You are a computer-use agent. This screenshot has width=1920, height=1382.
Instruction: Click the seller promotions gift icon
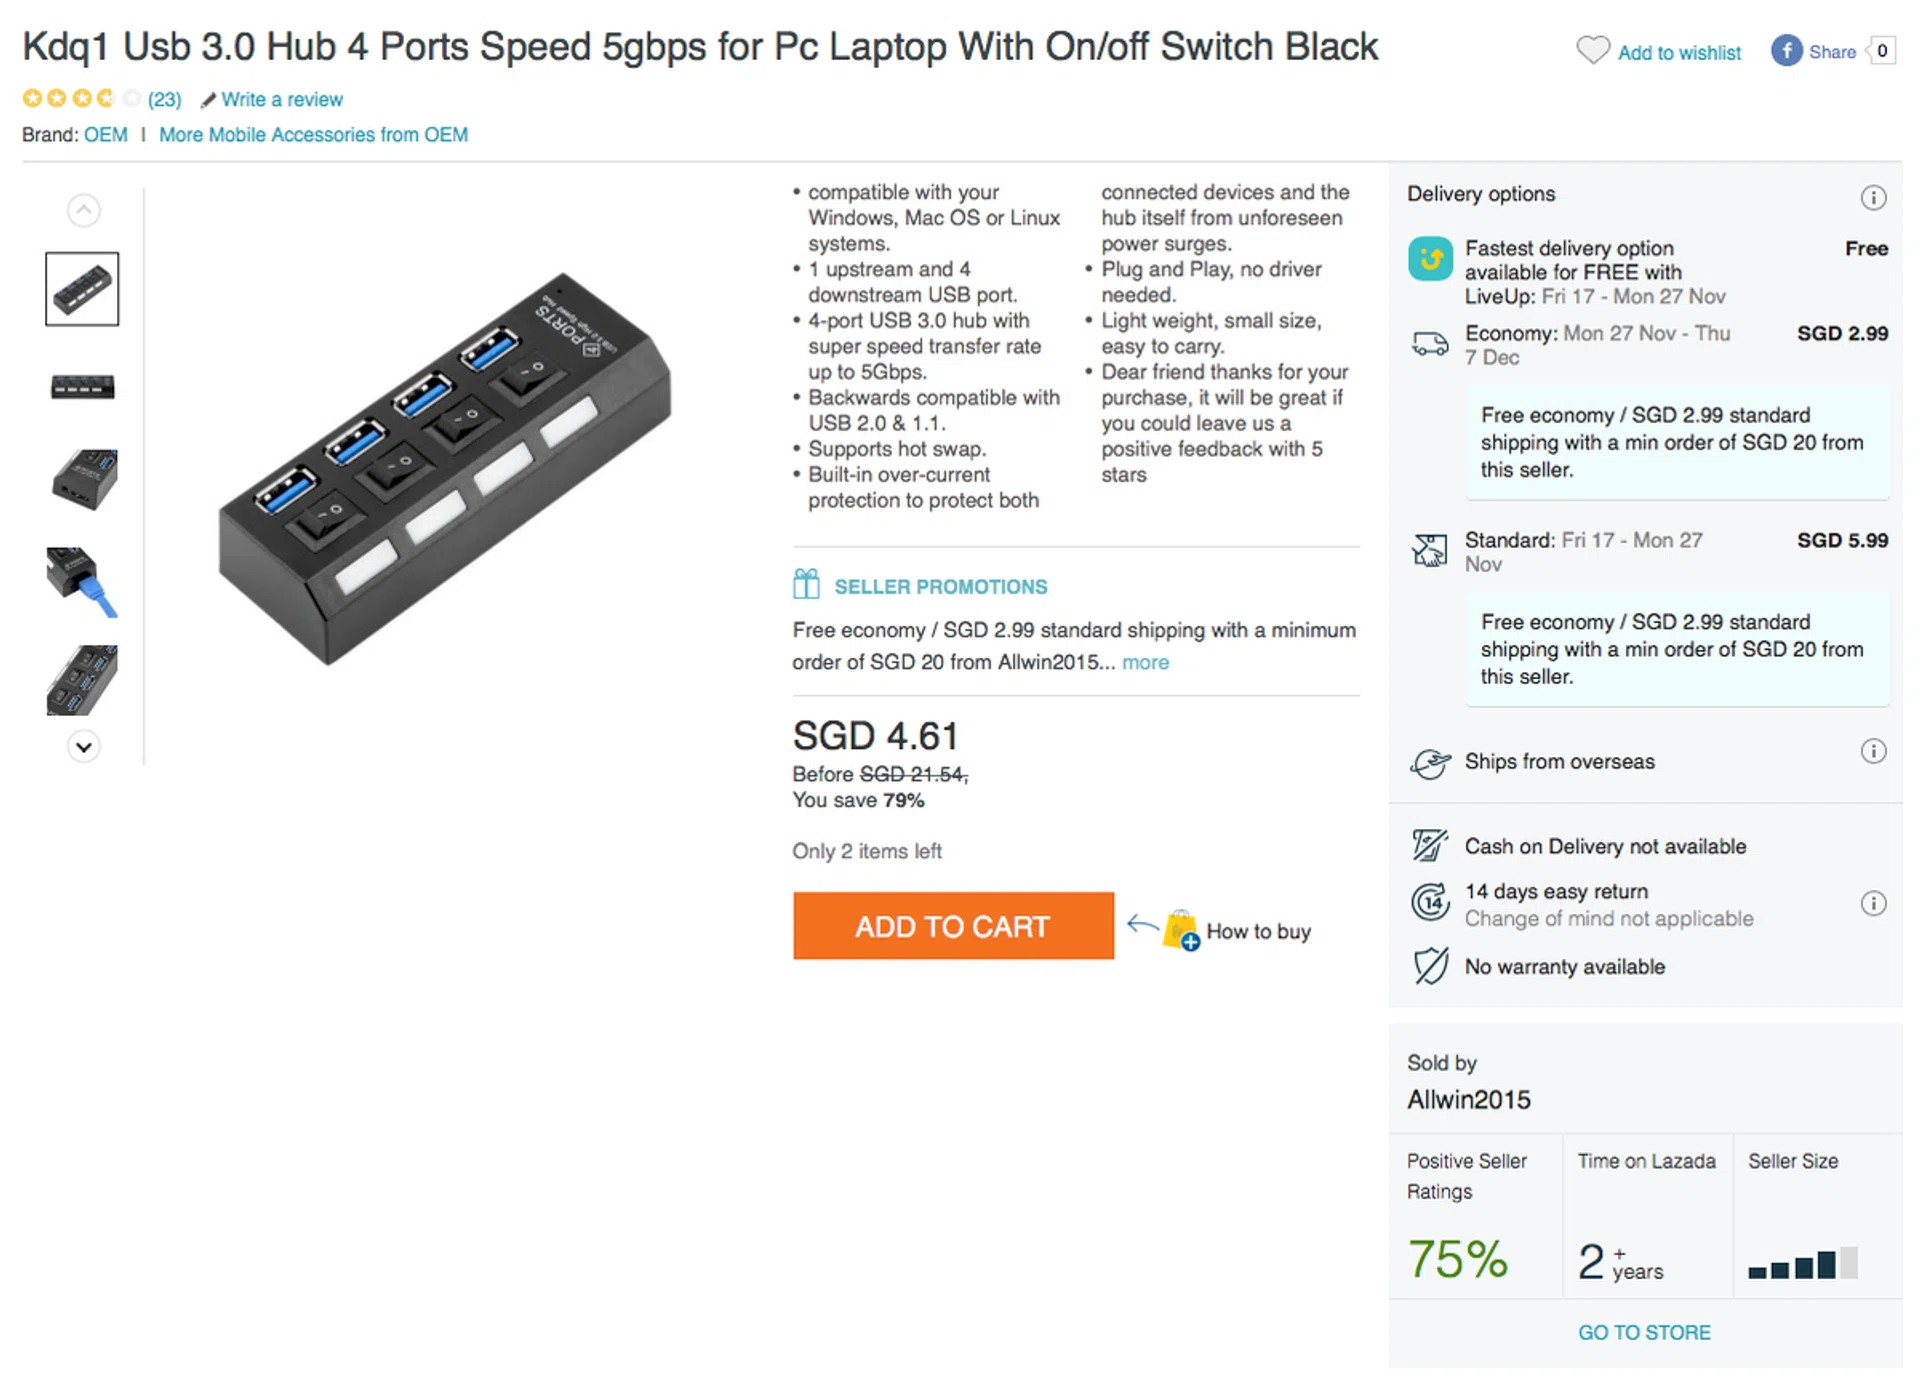click(x=806, y=584)
